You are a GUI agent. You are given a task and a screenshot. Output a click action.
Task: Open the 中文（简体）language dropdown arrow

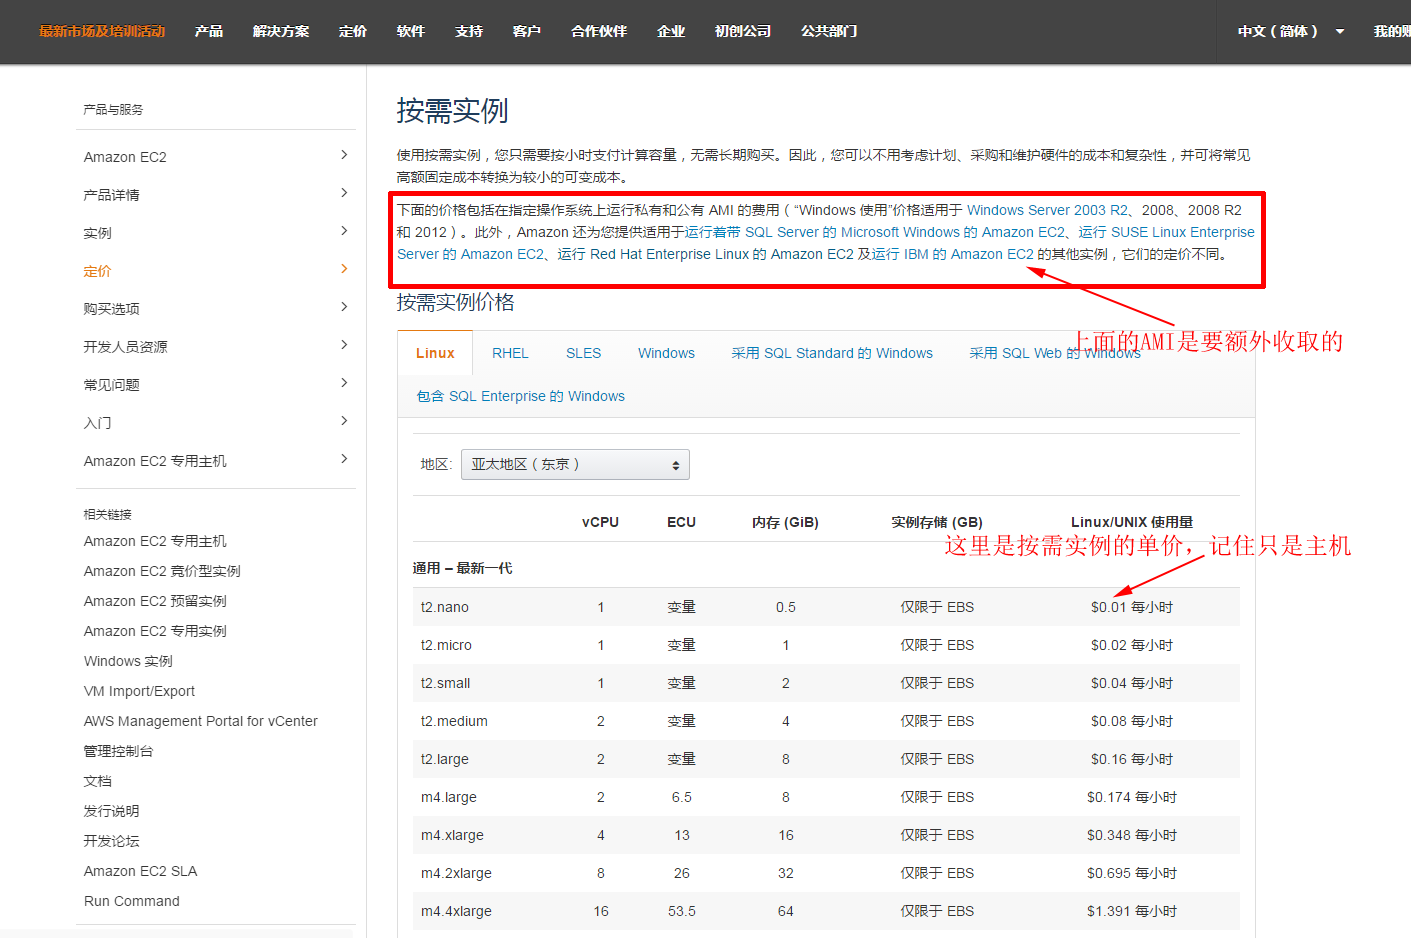click(1340, 31)
